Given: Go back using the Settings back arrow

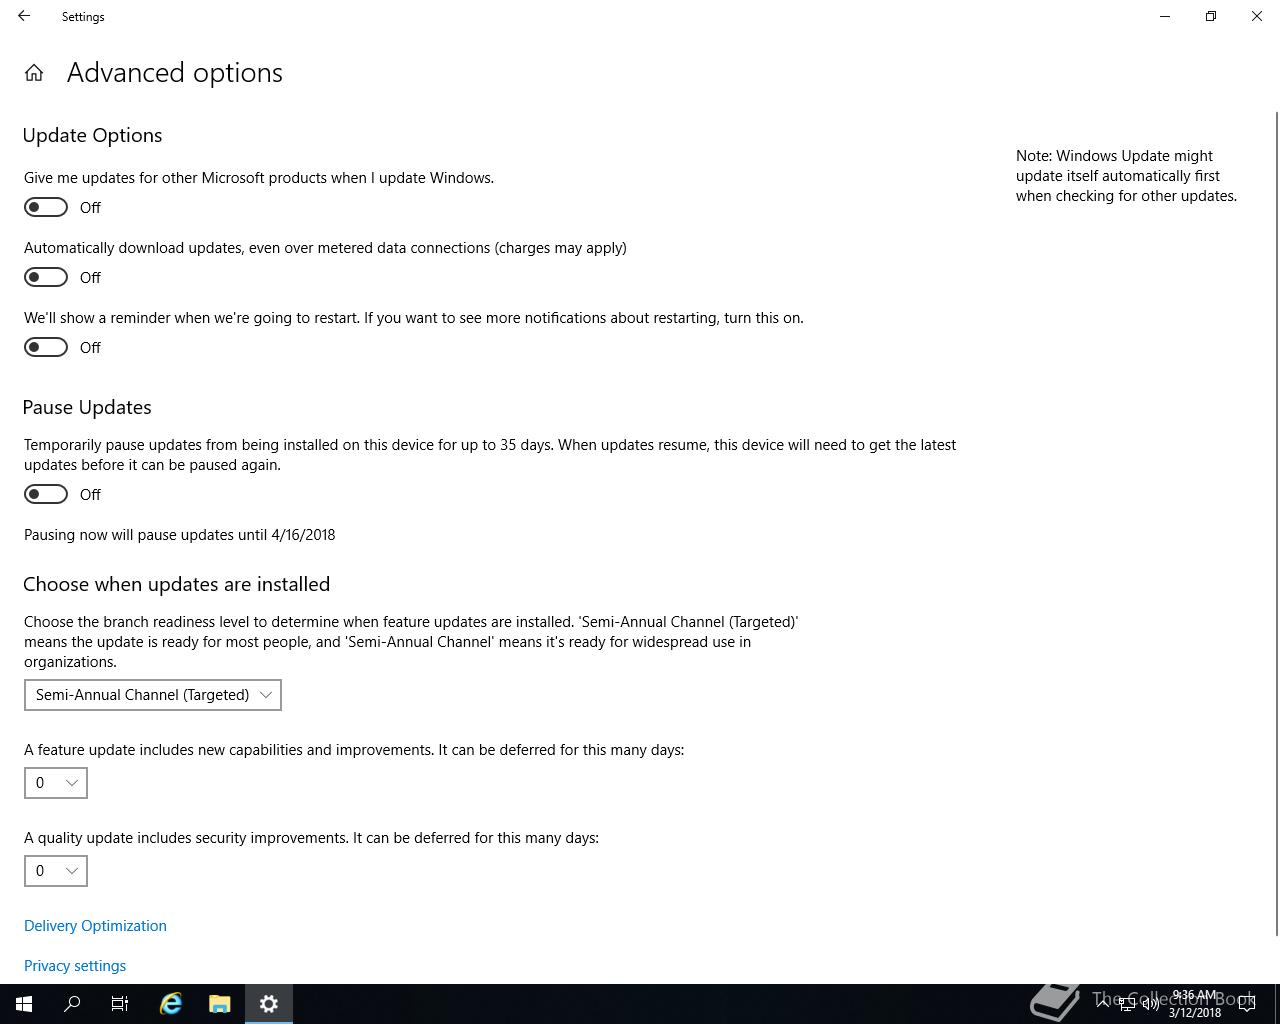Looking at the screenshot, I should coord(24,16).
